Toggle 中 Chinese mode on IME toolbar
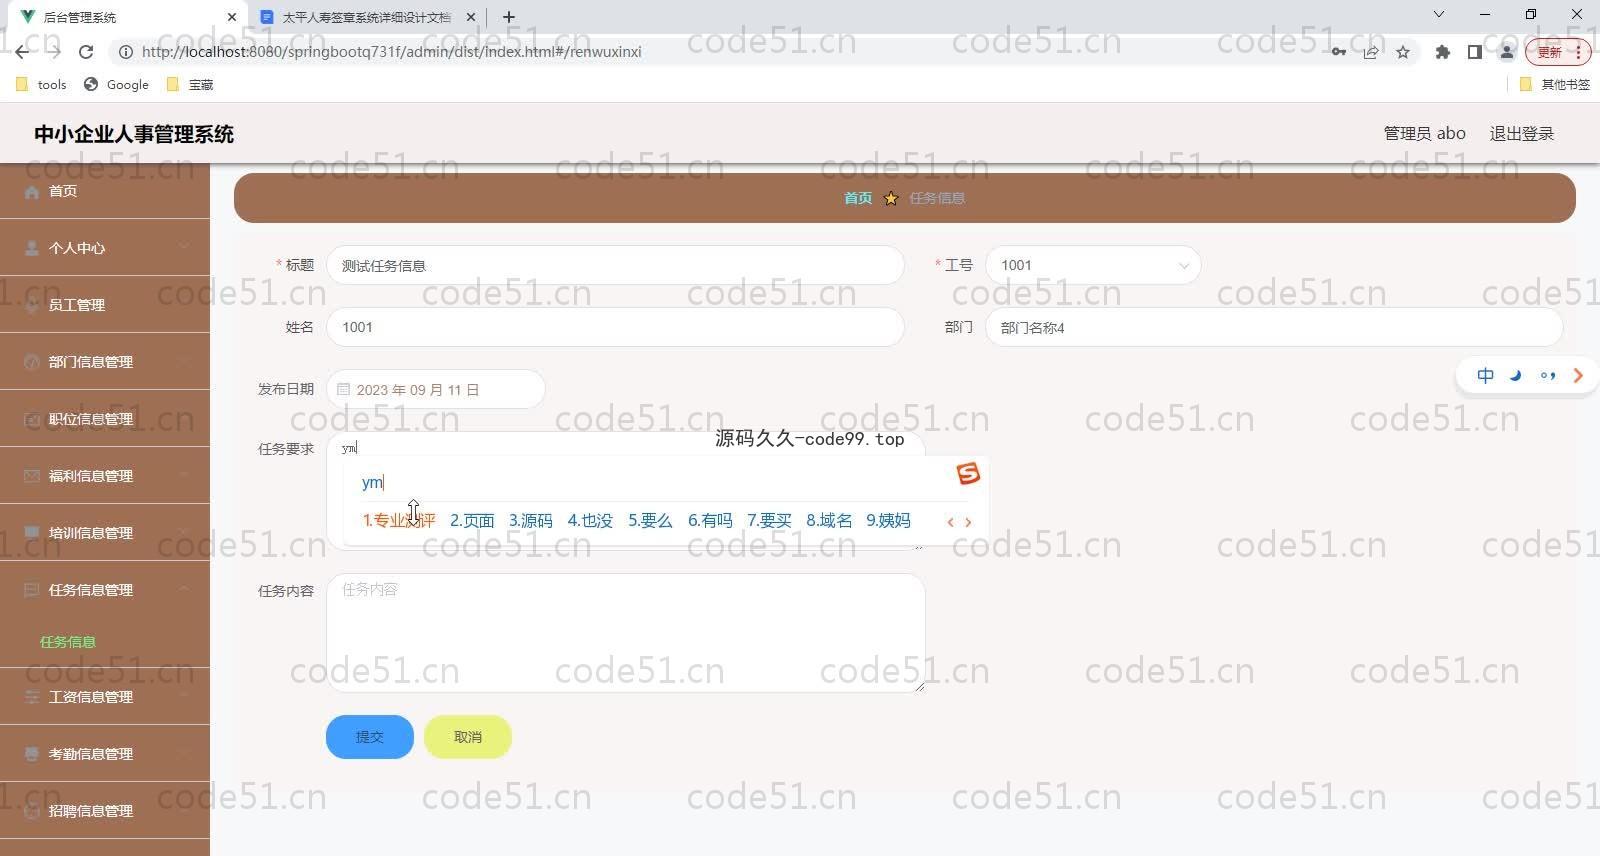The image size is (1600, 856). [1486, 376]
